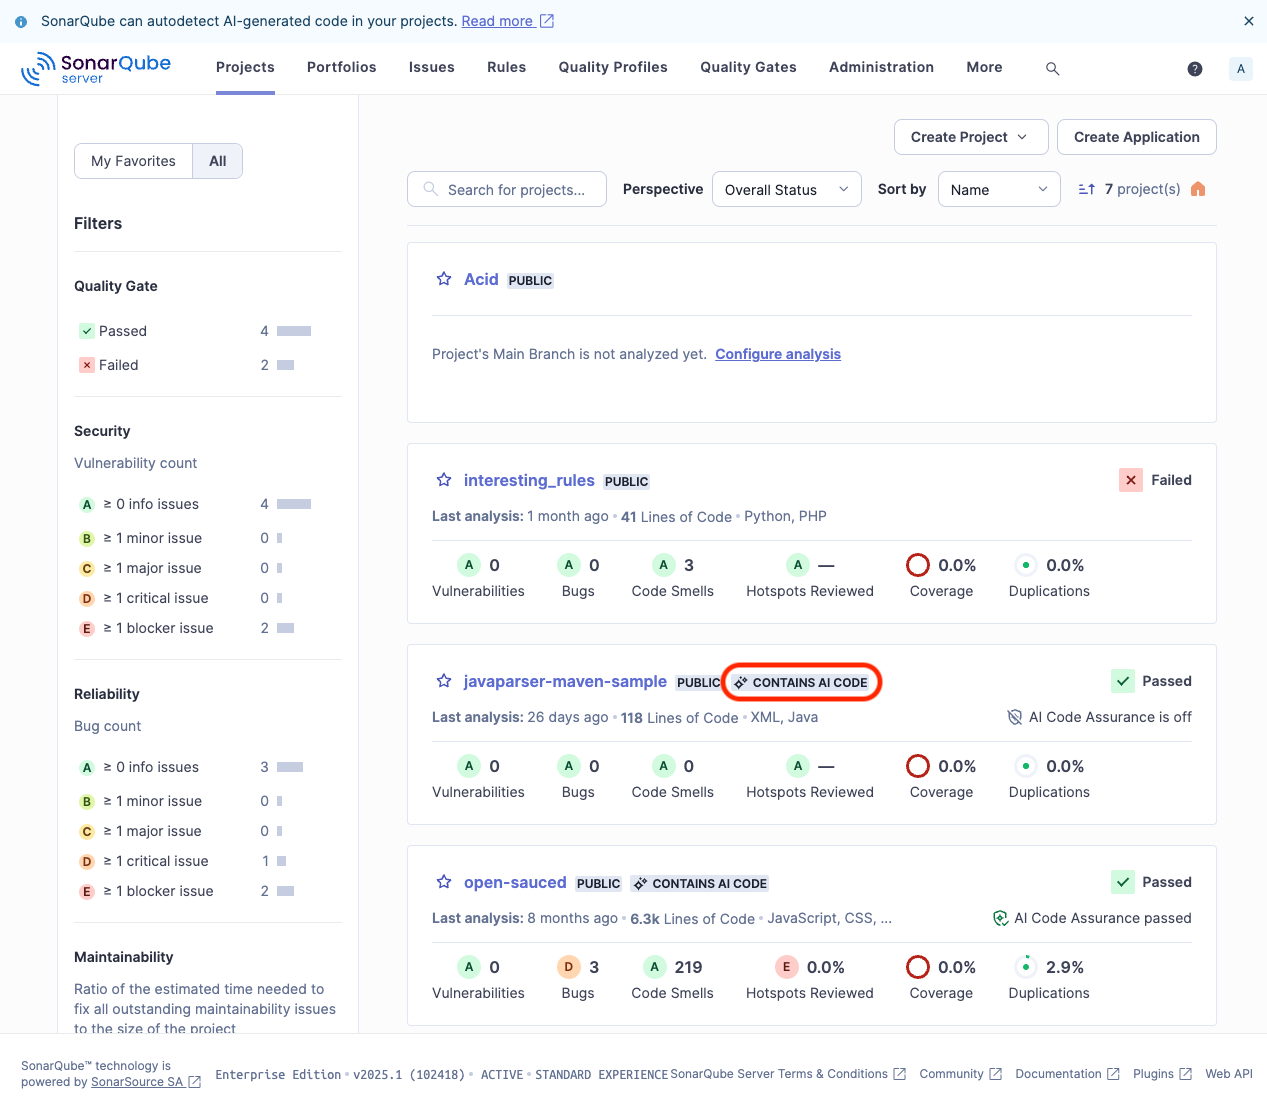The height and width of the screenshot is (1097, 1267).
Task: Switch to the My Favorites toggle
Action: (x=132, y=160)
